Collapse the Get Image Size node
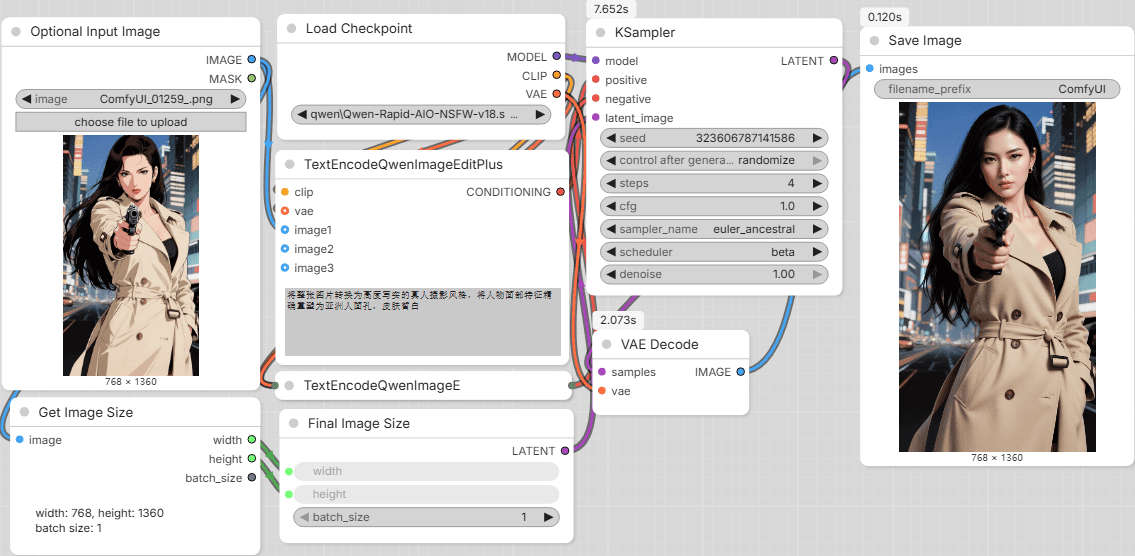Image resolution: width=1135 pixels, height=556 pixels. [24, 412]
